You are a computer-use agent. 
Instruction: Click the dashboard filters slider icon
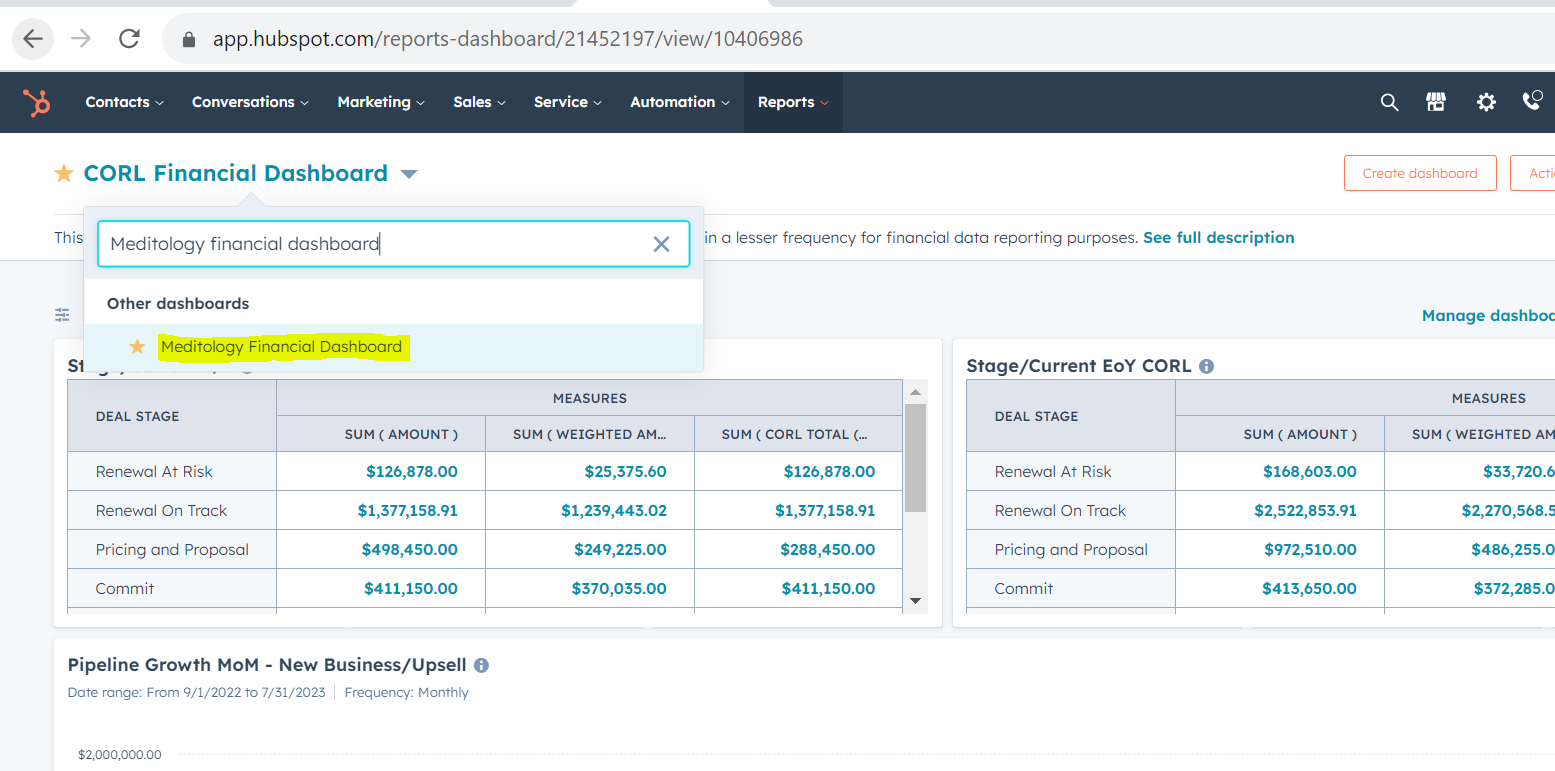click(62, 315)
